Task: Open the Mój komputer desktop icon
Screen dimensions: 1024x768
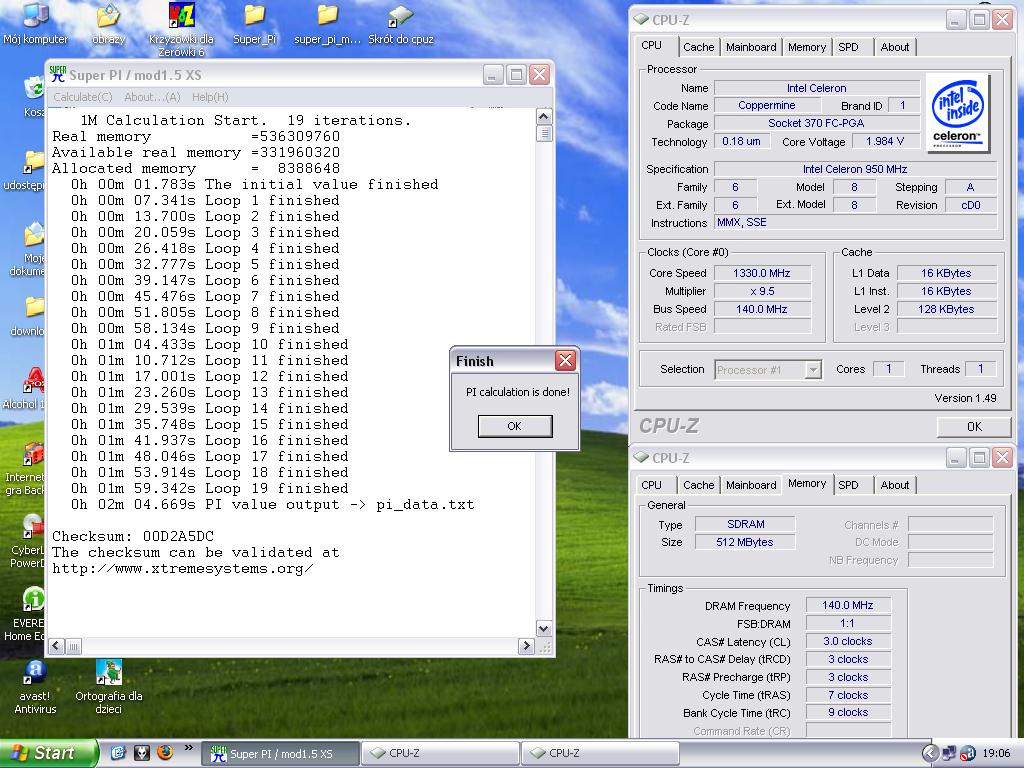Action: (35, 17)
